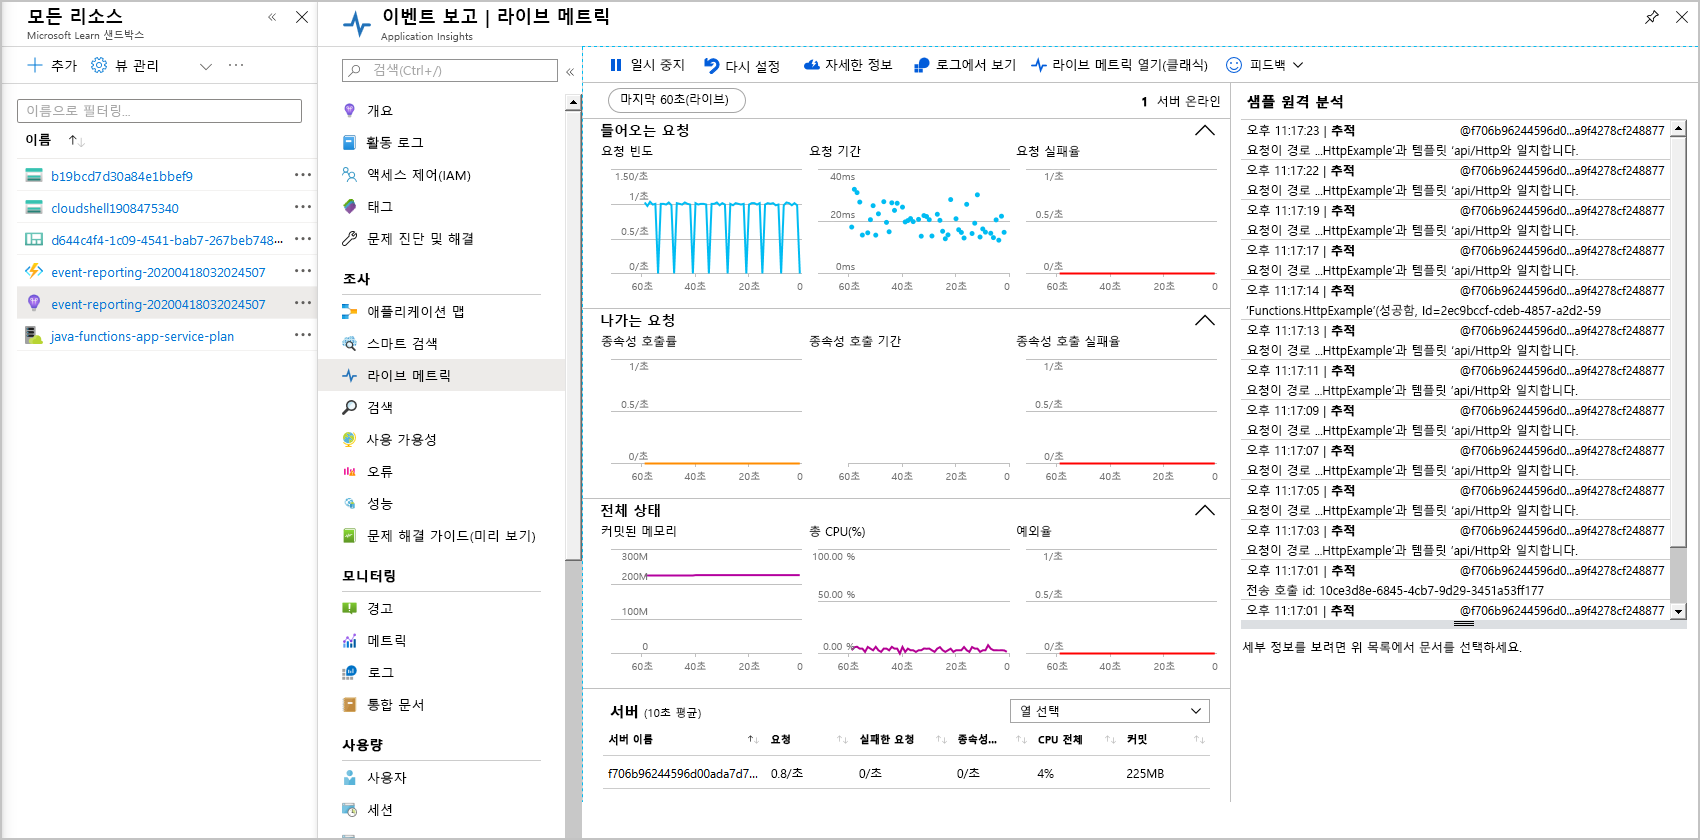Open java-functions-app-service-plan resource

pos(142,336)
